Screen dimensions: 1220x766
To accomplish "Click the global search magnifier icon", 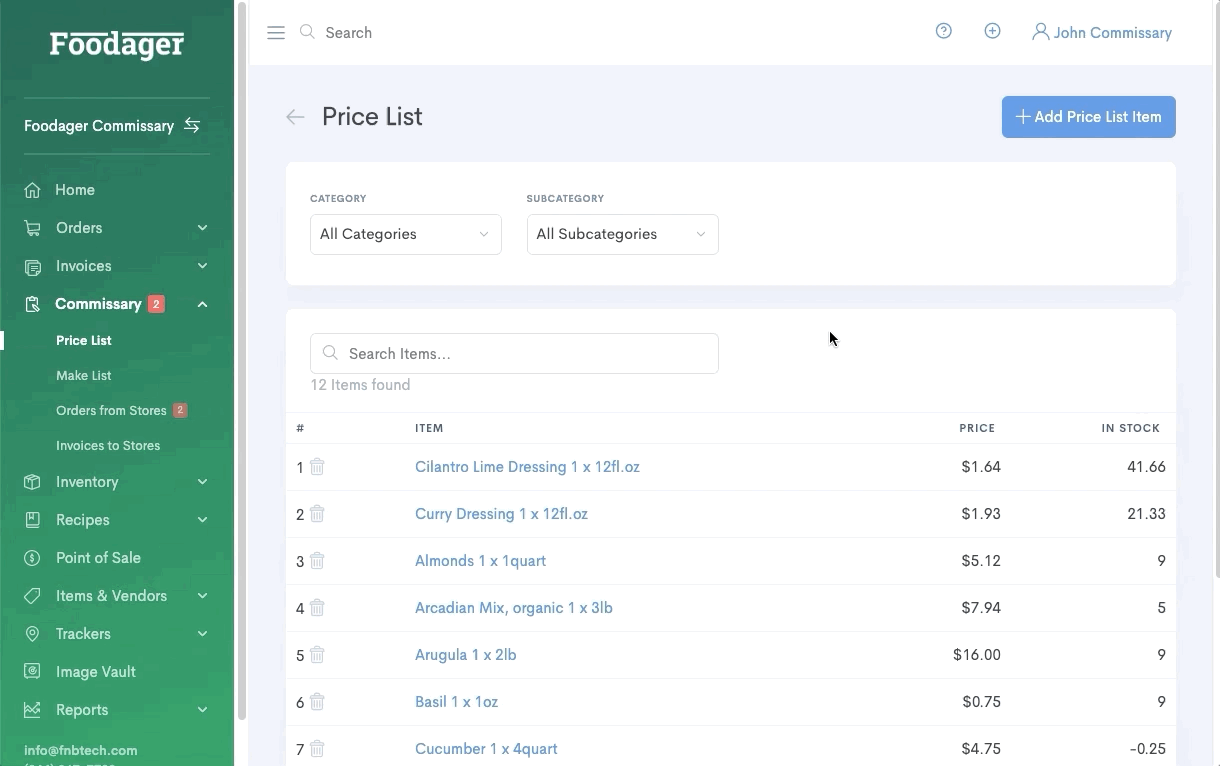I will point(308,32).
